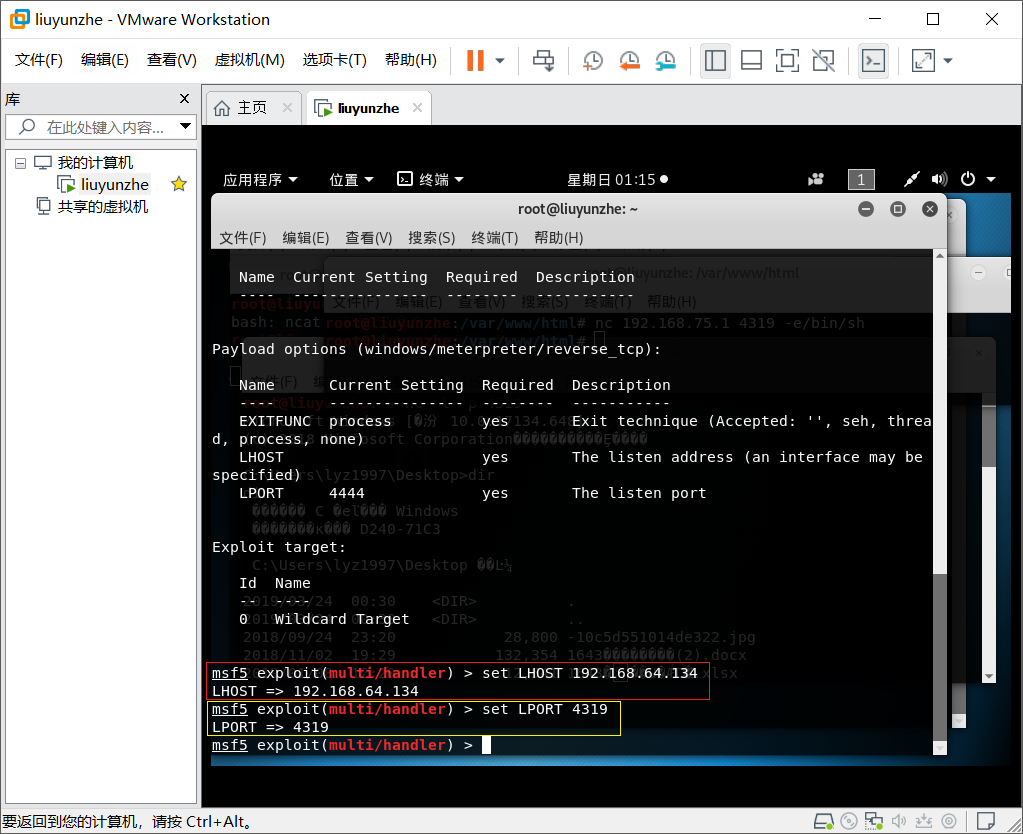Open 位置 menu in guest panel
The height and width of the screenshot is (834, 1023).
351,179
